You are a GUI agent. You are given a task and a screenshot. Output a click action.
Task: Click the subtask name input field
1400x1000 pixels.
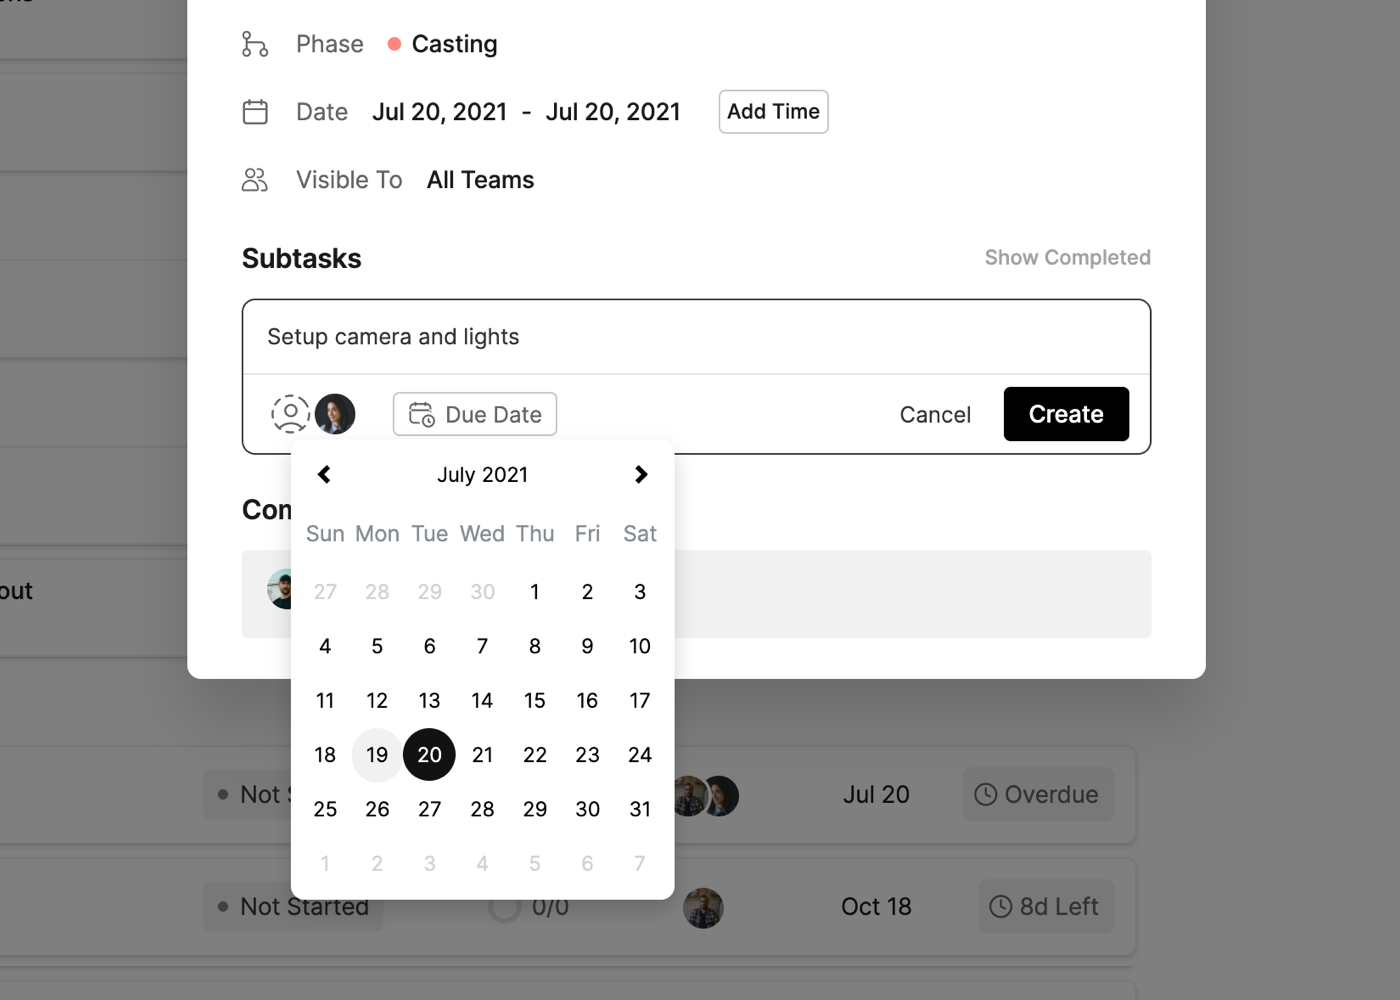point(696,337)
